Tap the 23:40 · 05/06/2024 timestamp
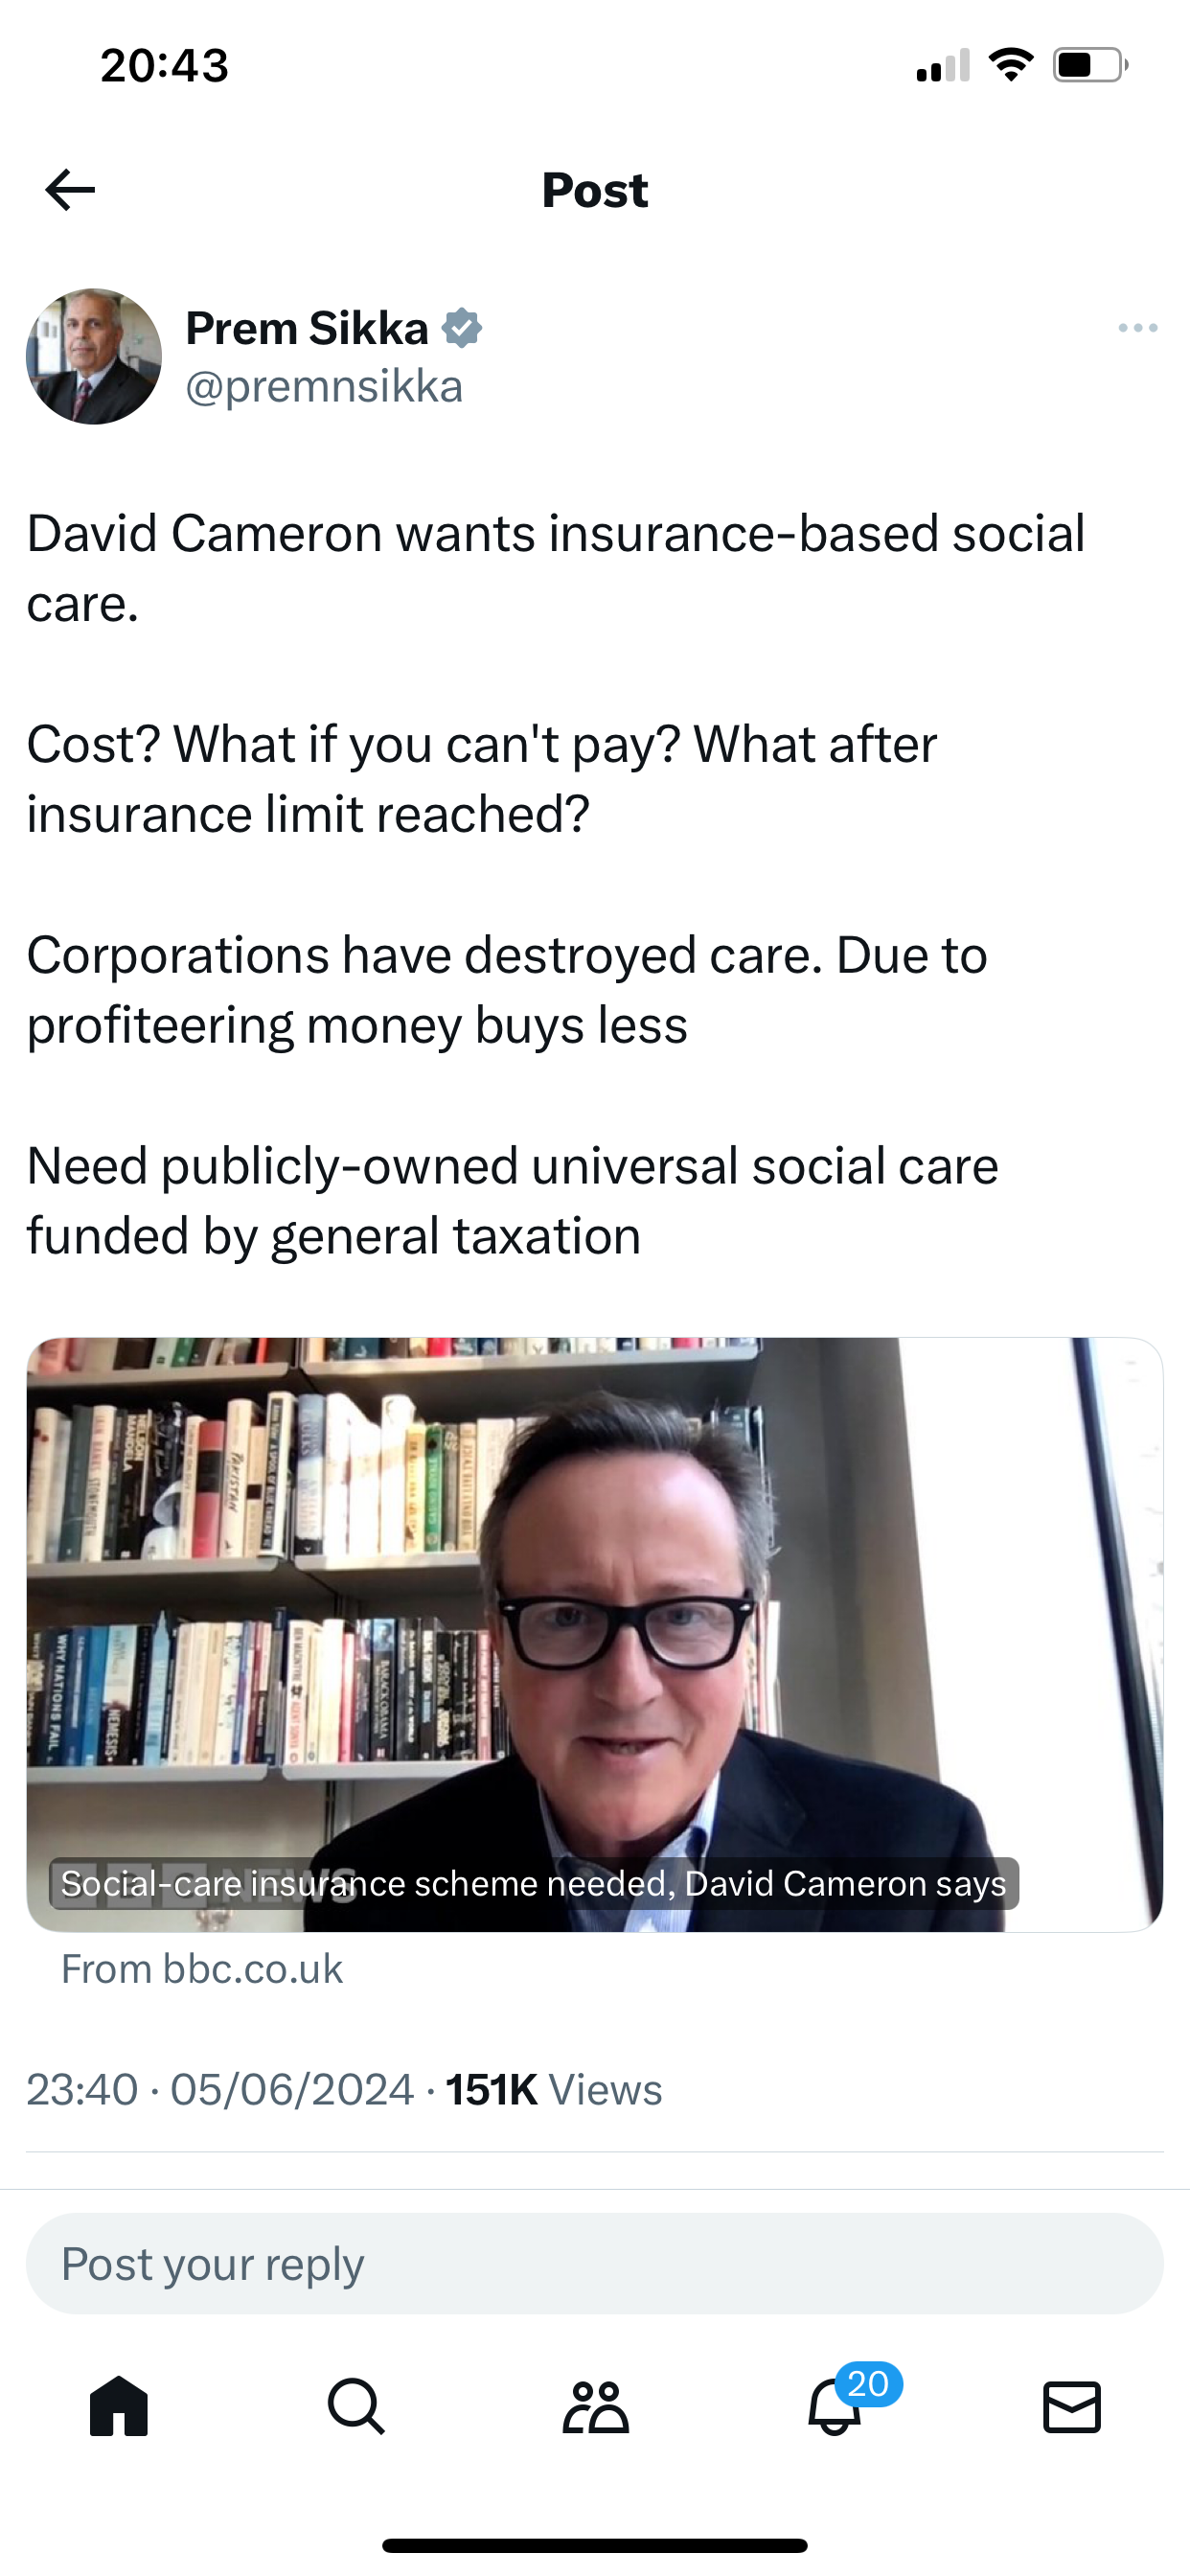The height and width of the screenshot is (2576, 1190). pyautogui.click(x=220, y=2090)
